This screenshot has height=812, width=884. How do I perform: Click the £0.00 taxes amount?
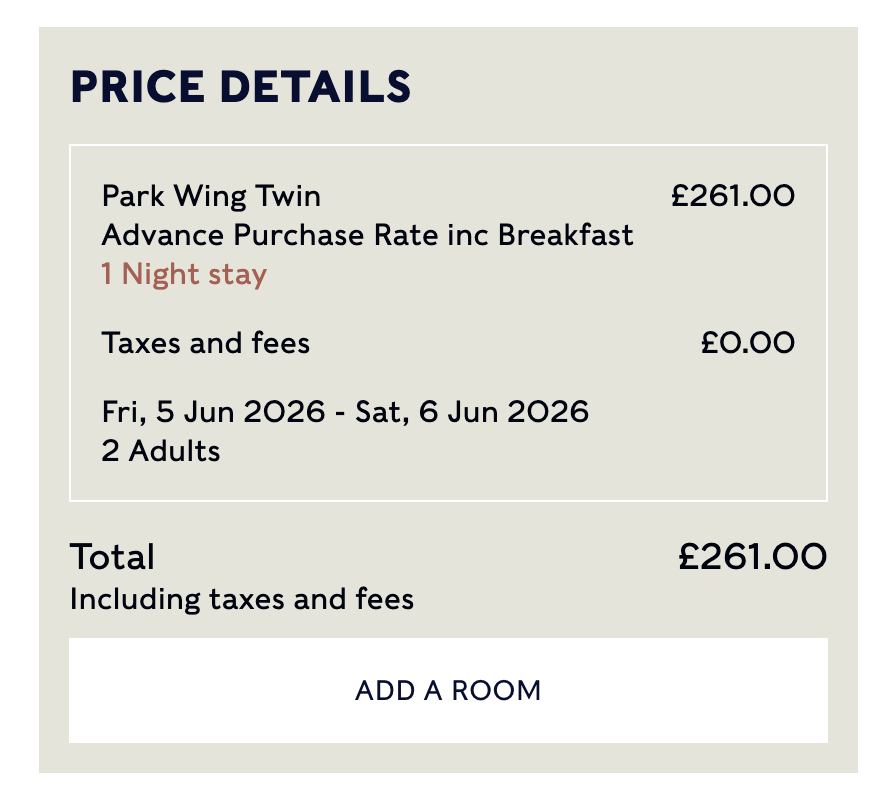click(x=747, y=343)
